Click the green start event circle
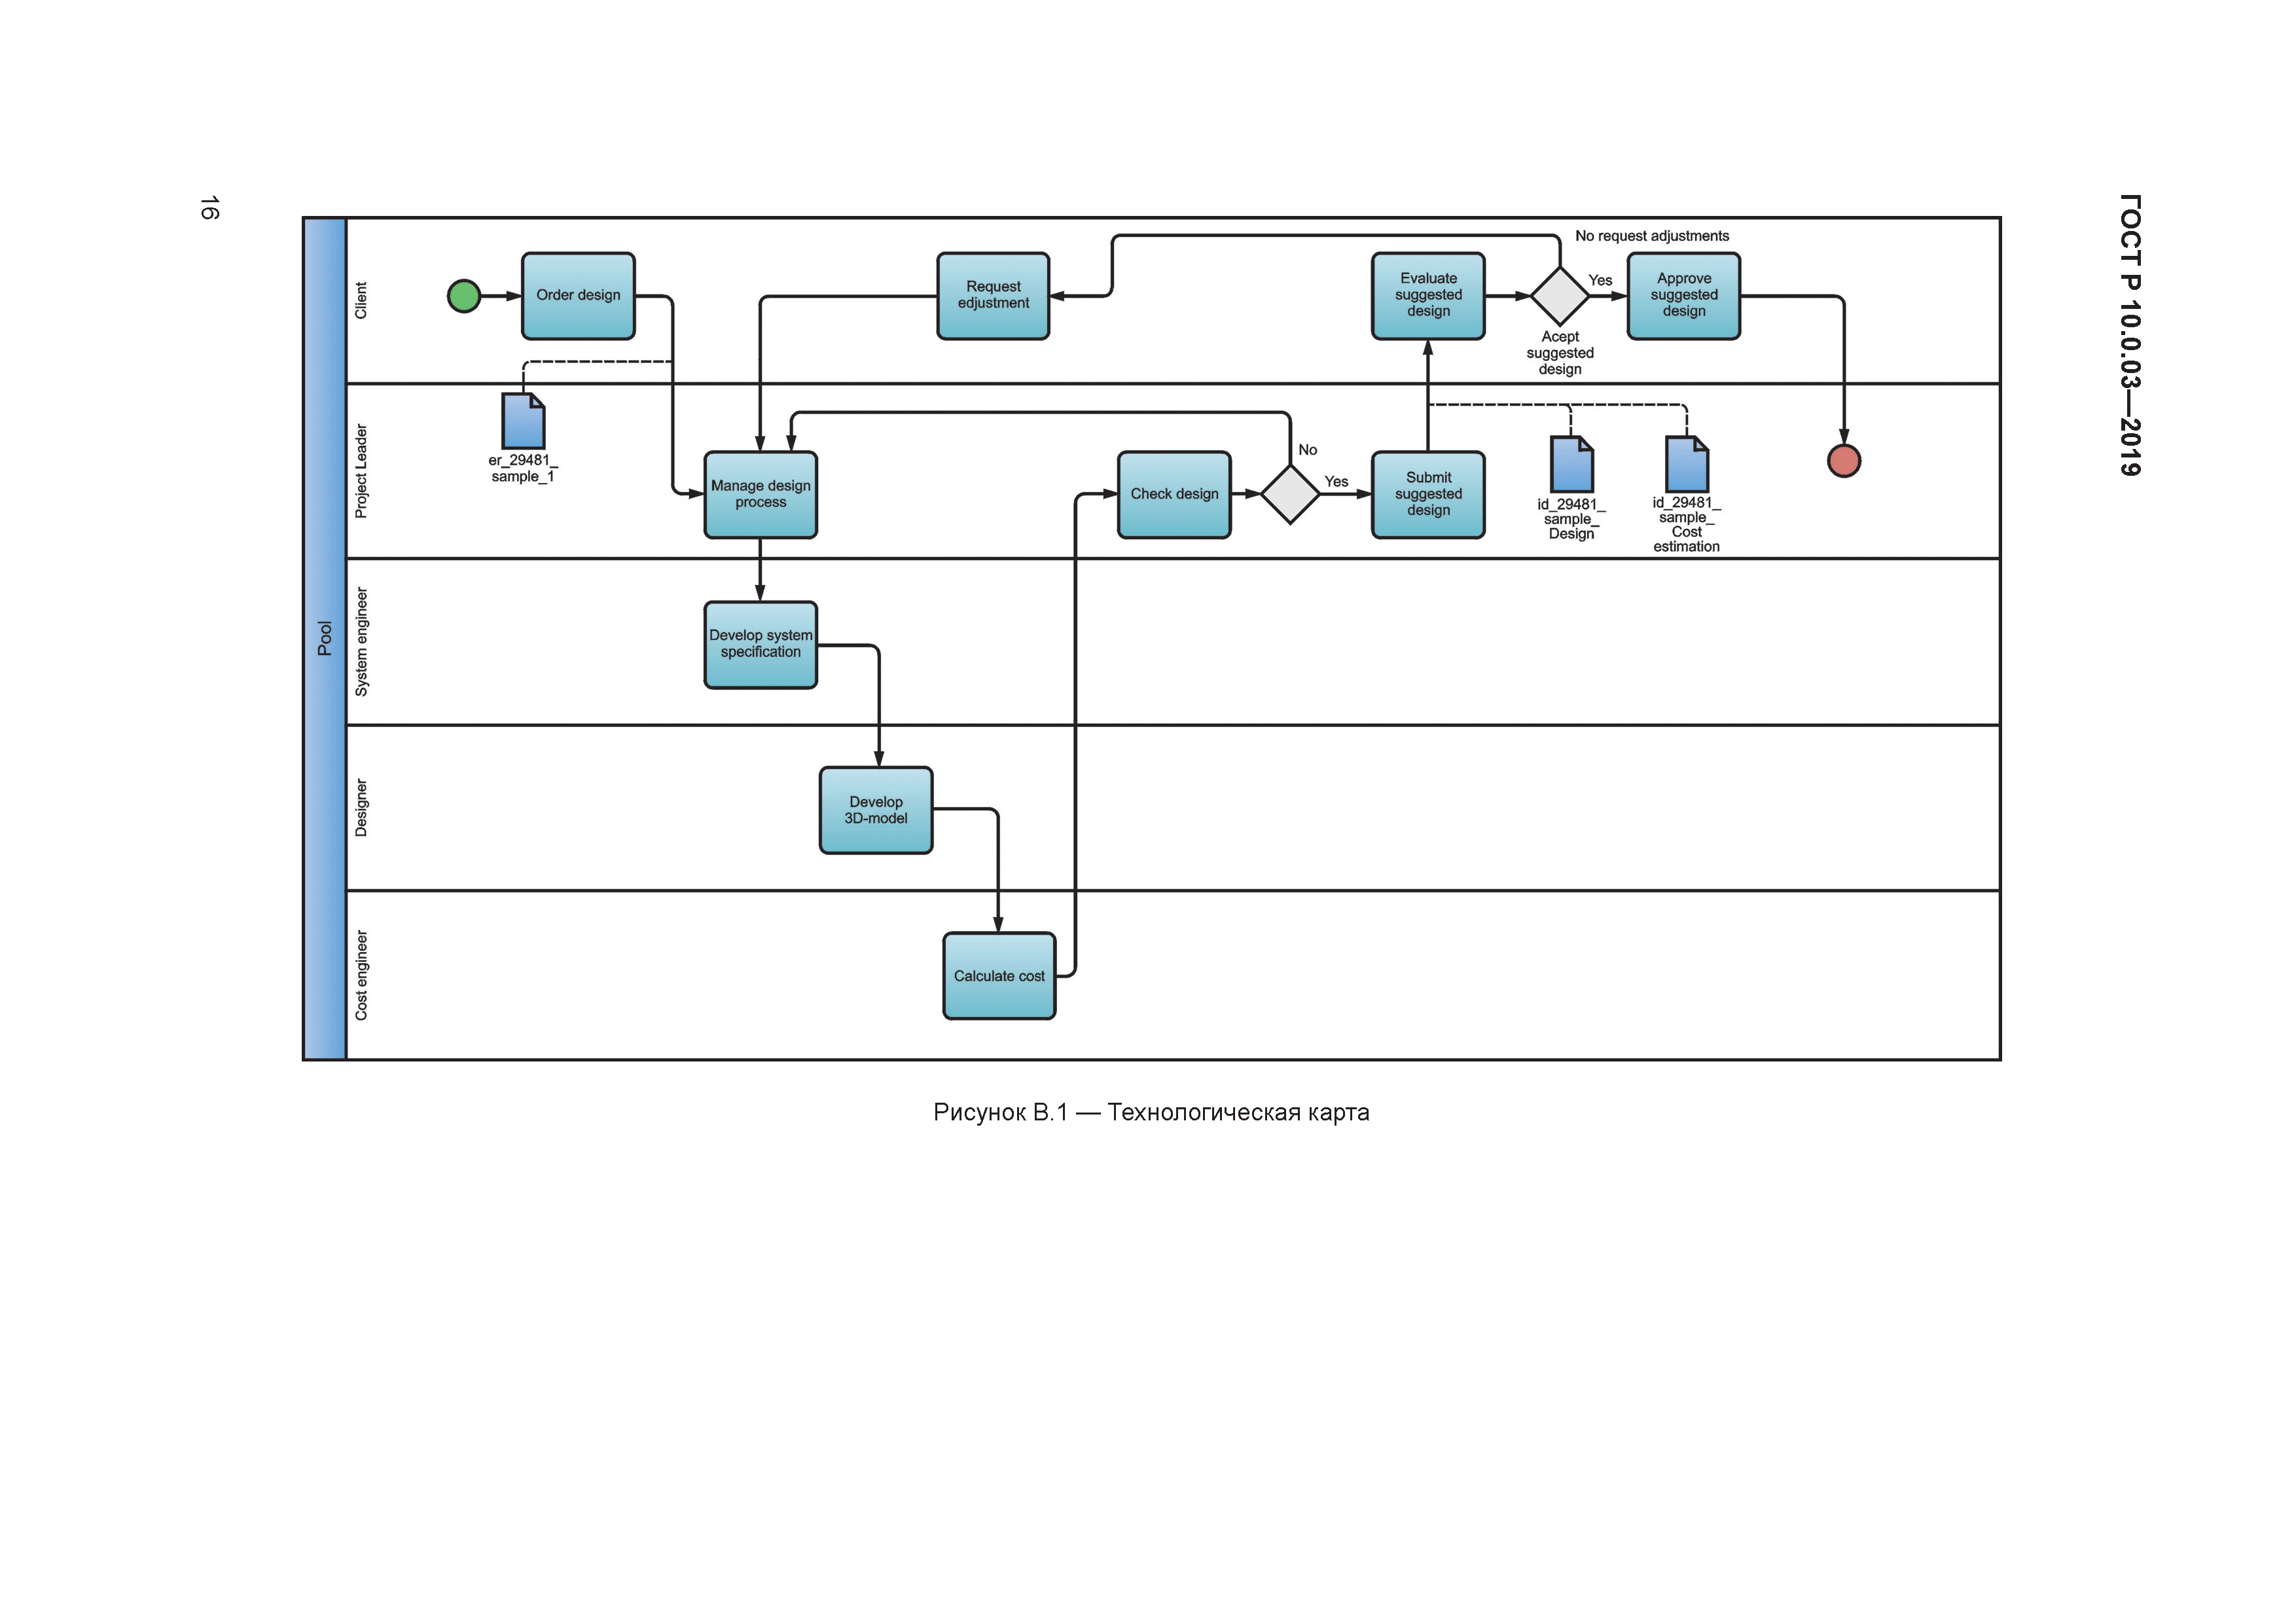The height and width of the screenshot is (1623, 2296). pyautogui.click(x=464, y=296)
